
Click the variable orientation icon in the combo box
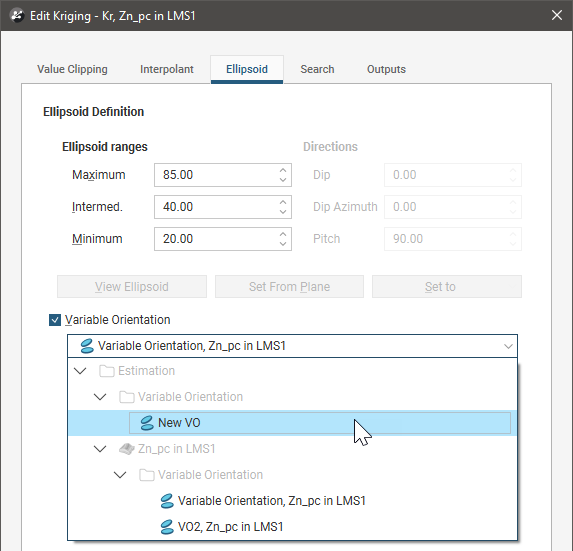(87, 346)
